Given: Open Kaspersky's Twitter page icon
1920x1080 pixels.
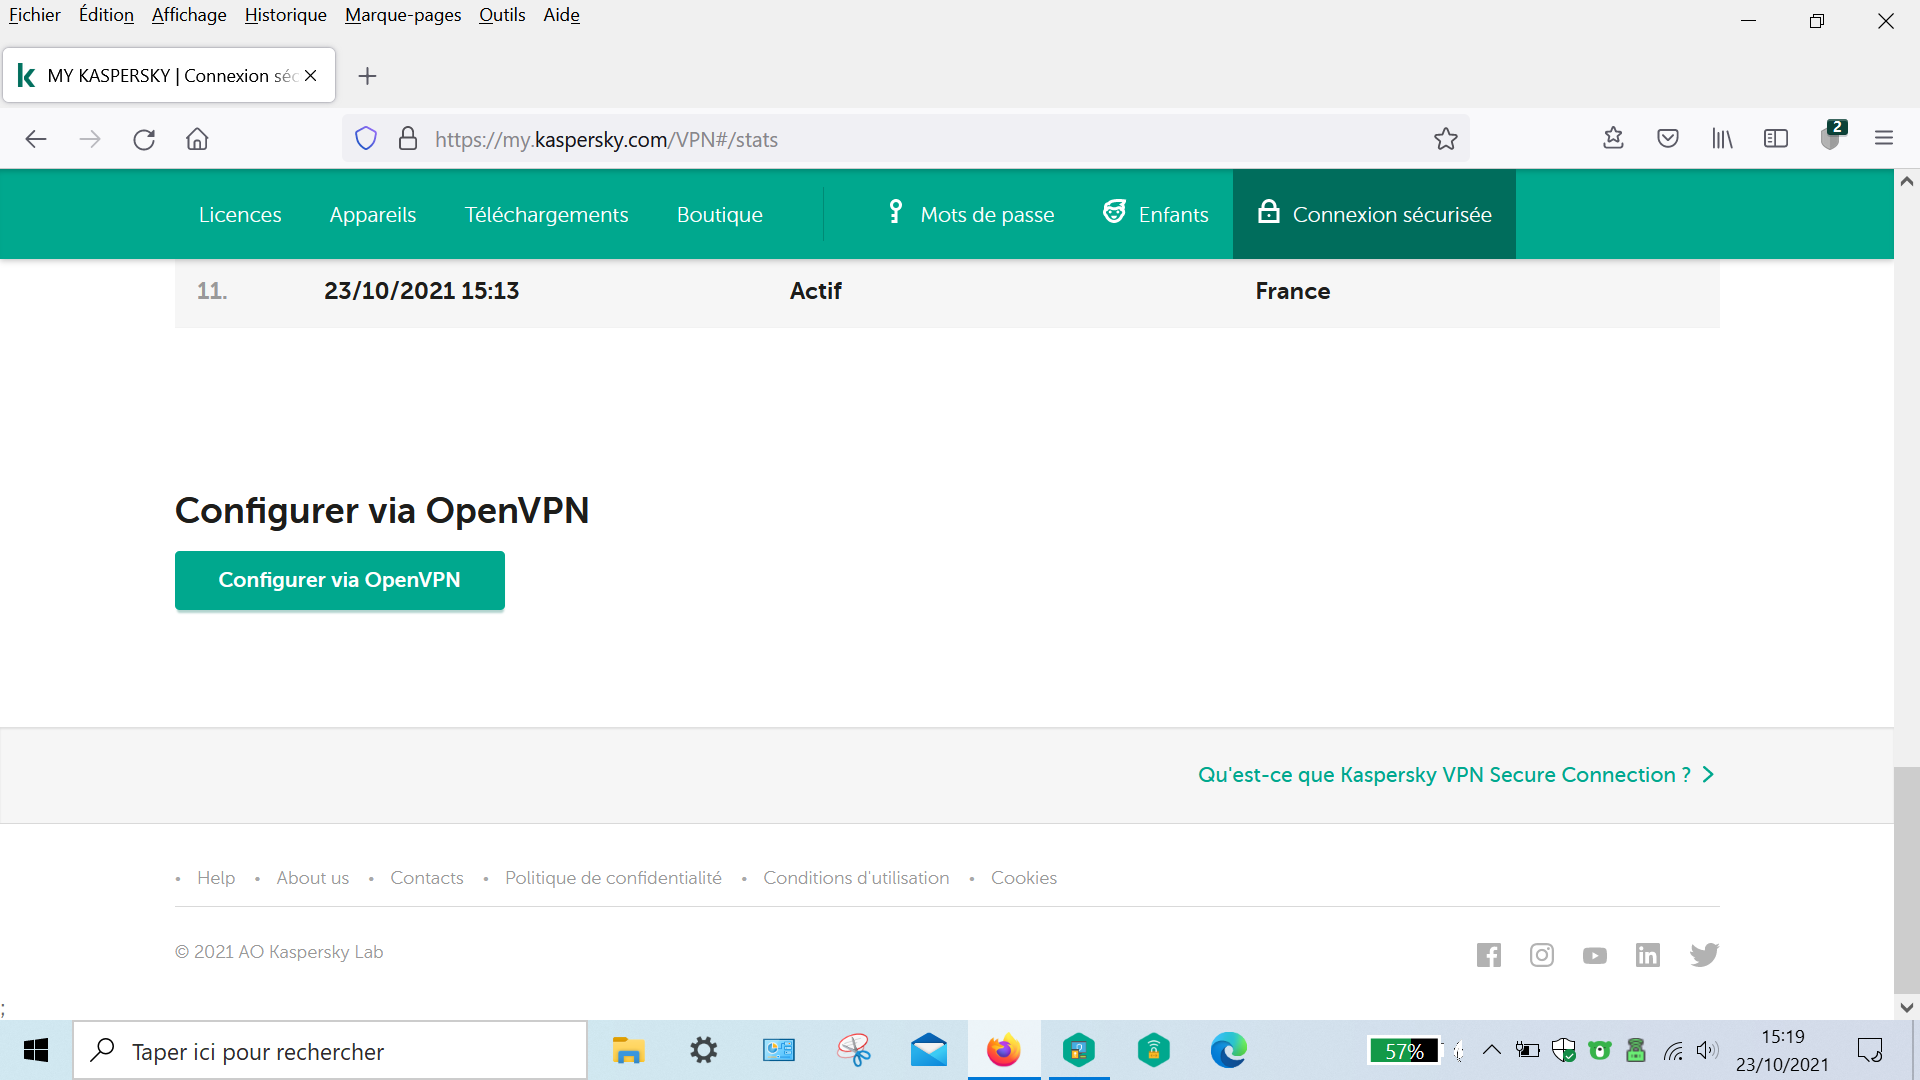Looking at the screenshot, I should 1704,955.
